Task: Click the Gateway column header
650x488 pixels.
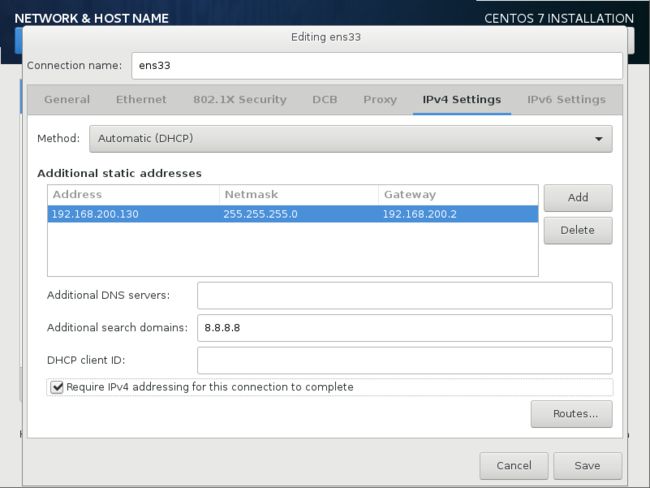Action: pyautogui.click(x=458, y=195)
